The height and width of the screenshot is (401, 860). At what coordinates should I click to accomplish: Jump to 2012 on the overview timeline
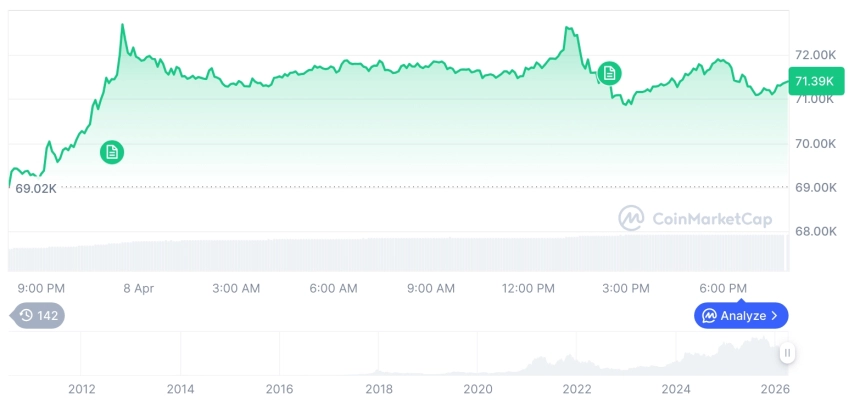(x=82, y=388)
